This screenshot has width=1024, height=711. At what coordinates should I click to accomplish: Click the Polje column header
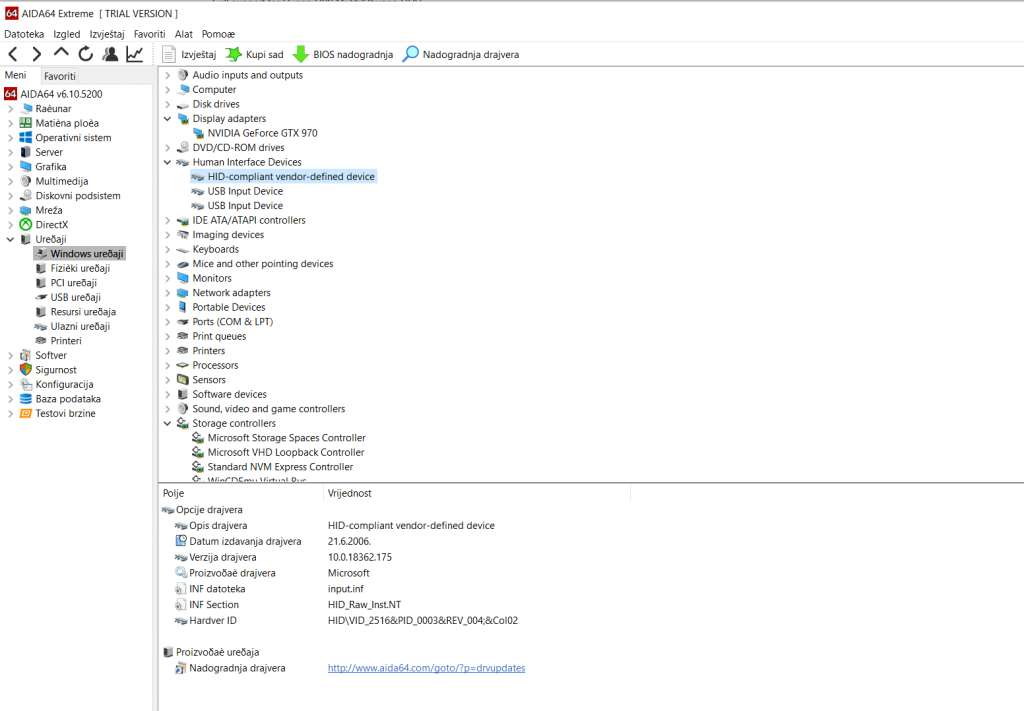click(241, 494)
